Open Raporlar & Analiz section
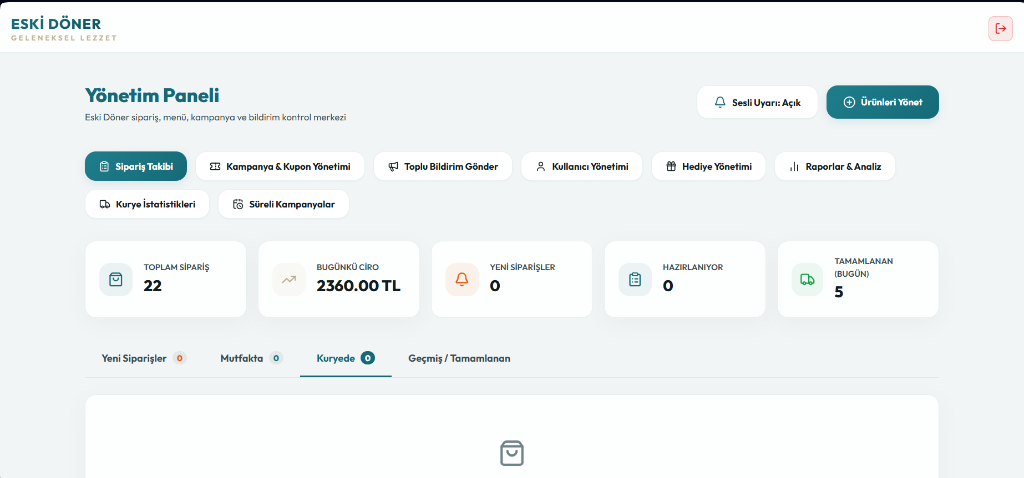This screenshot has width=1024, height=478. (x=835, y=167)
